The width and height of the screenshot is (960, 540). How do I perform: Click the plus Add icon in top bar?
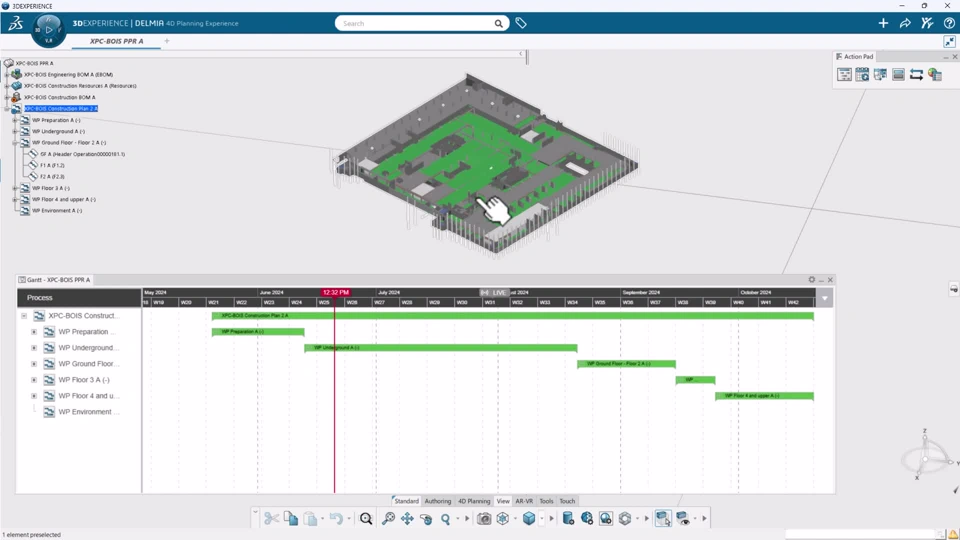coord(883,23)
